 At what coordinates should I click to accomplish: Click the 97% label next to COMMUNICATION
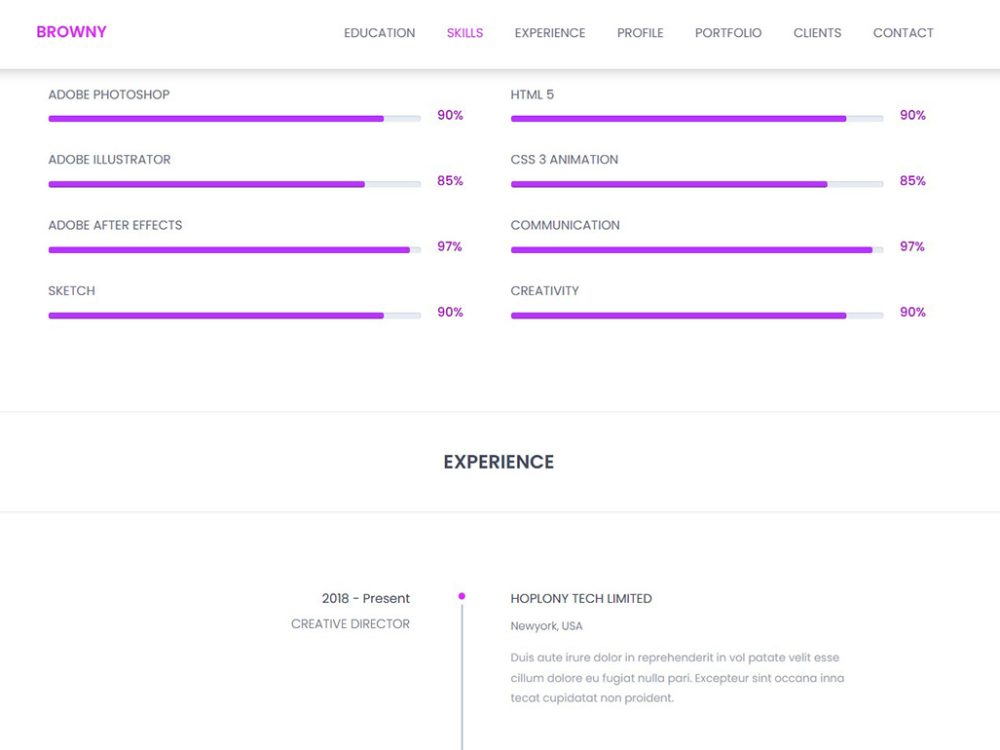coord(913,246)
